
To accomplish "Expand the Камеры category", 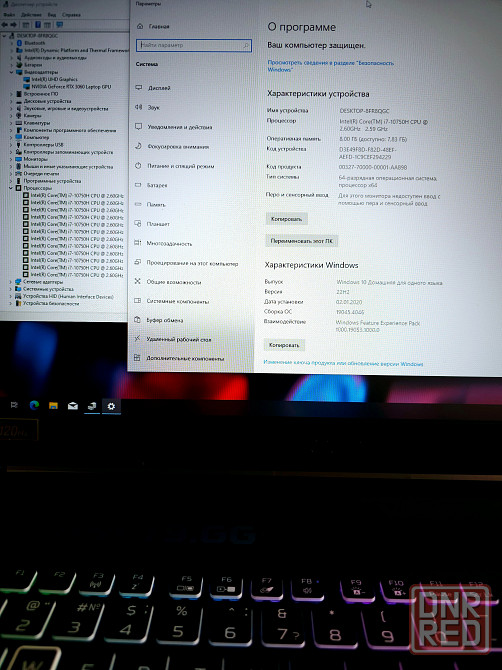I will [x=12, y=116].
